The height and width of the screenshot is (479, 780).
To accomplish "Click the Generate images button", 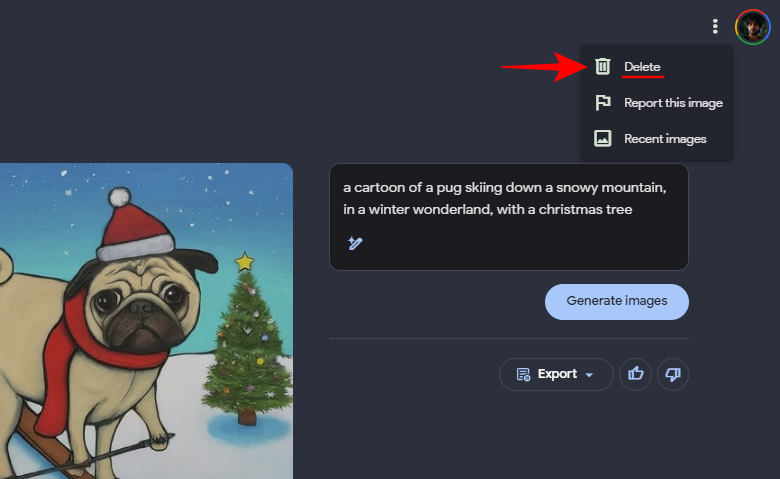I will point(617,301).
